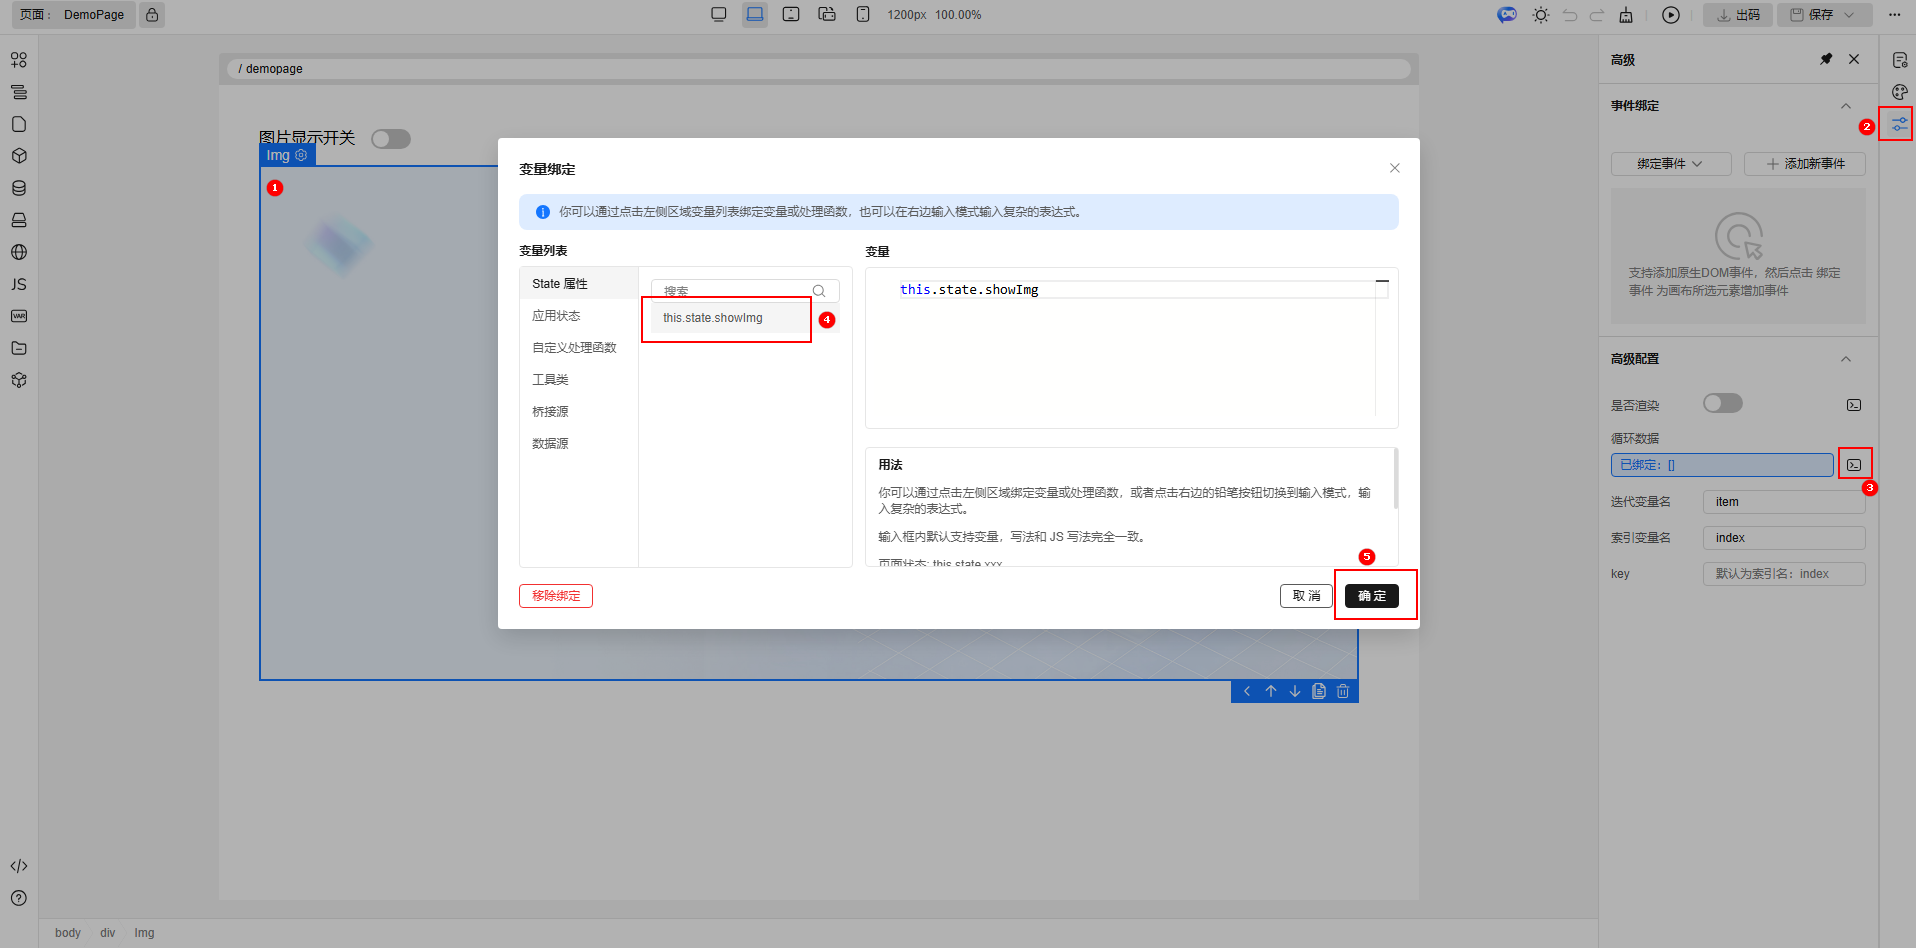This screenshot has width=1916, height=948.
Task: Click the 移除绑定 button
Action: (555, 595)
